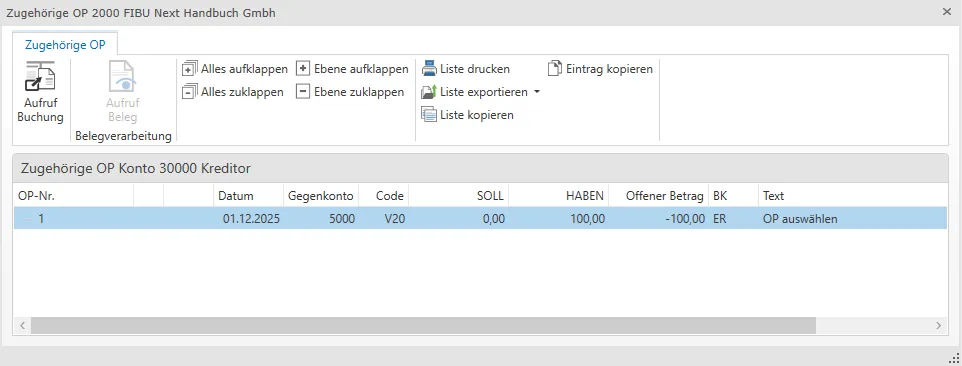Collapse one level with Ebene zuklappen
This screenshot has height=366, width=962.
click(350, 93)
